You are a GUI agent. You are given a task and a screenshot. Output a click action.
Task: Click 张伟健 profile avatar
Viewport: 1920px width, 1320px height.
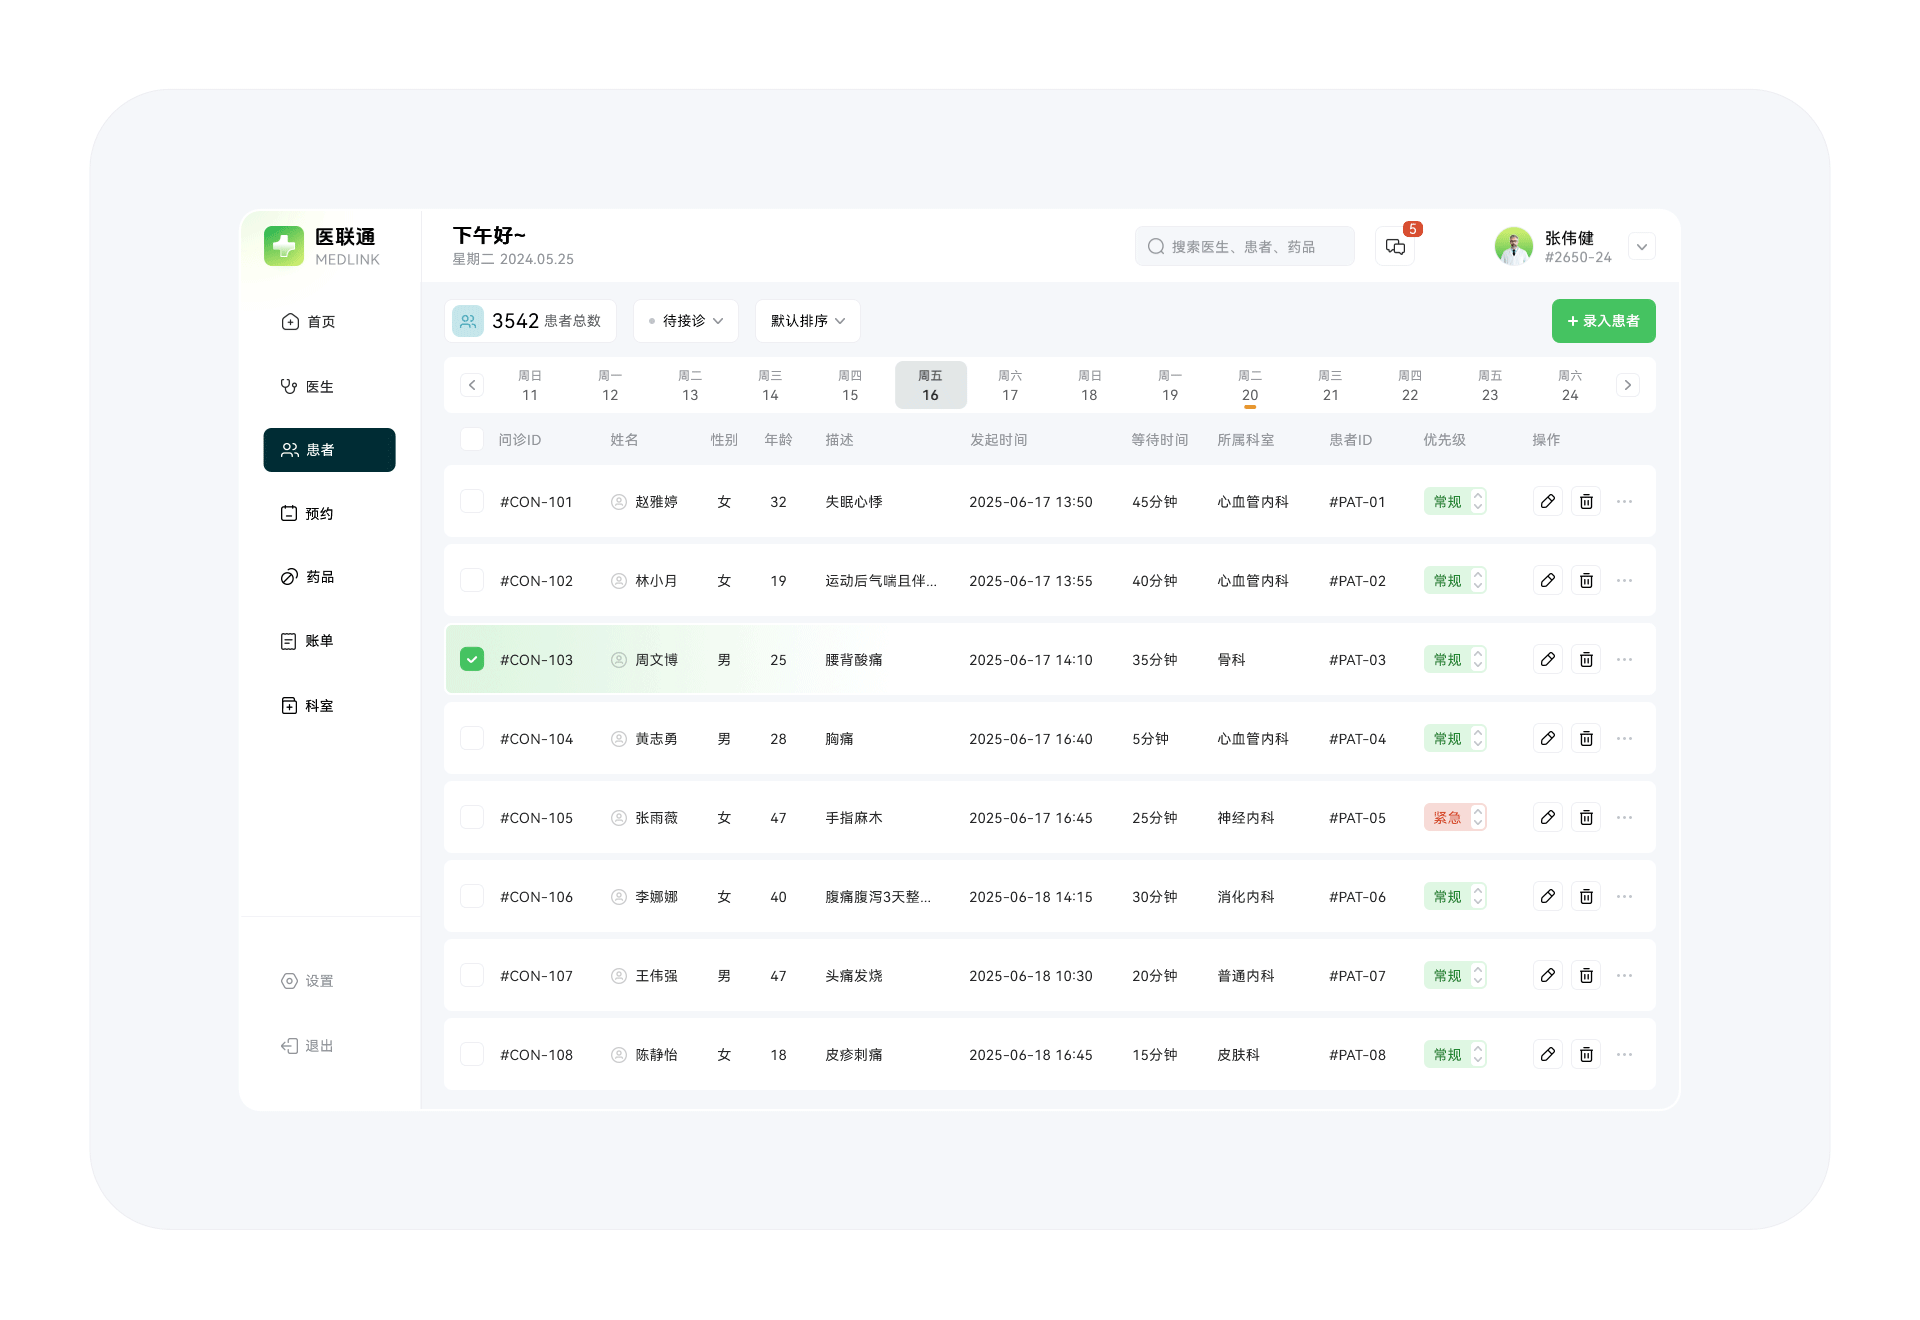(x=1513, y=246)
